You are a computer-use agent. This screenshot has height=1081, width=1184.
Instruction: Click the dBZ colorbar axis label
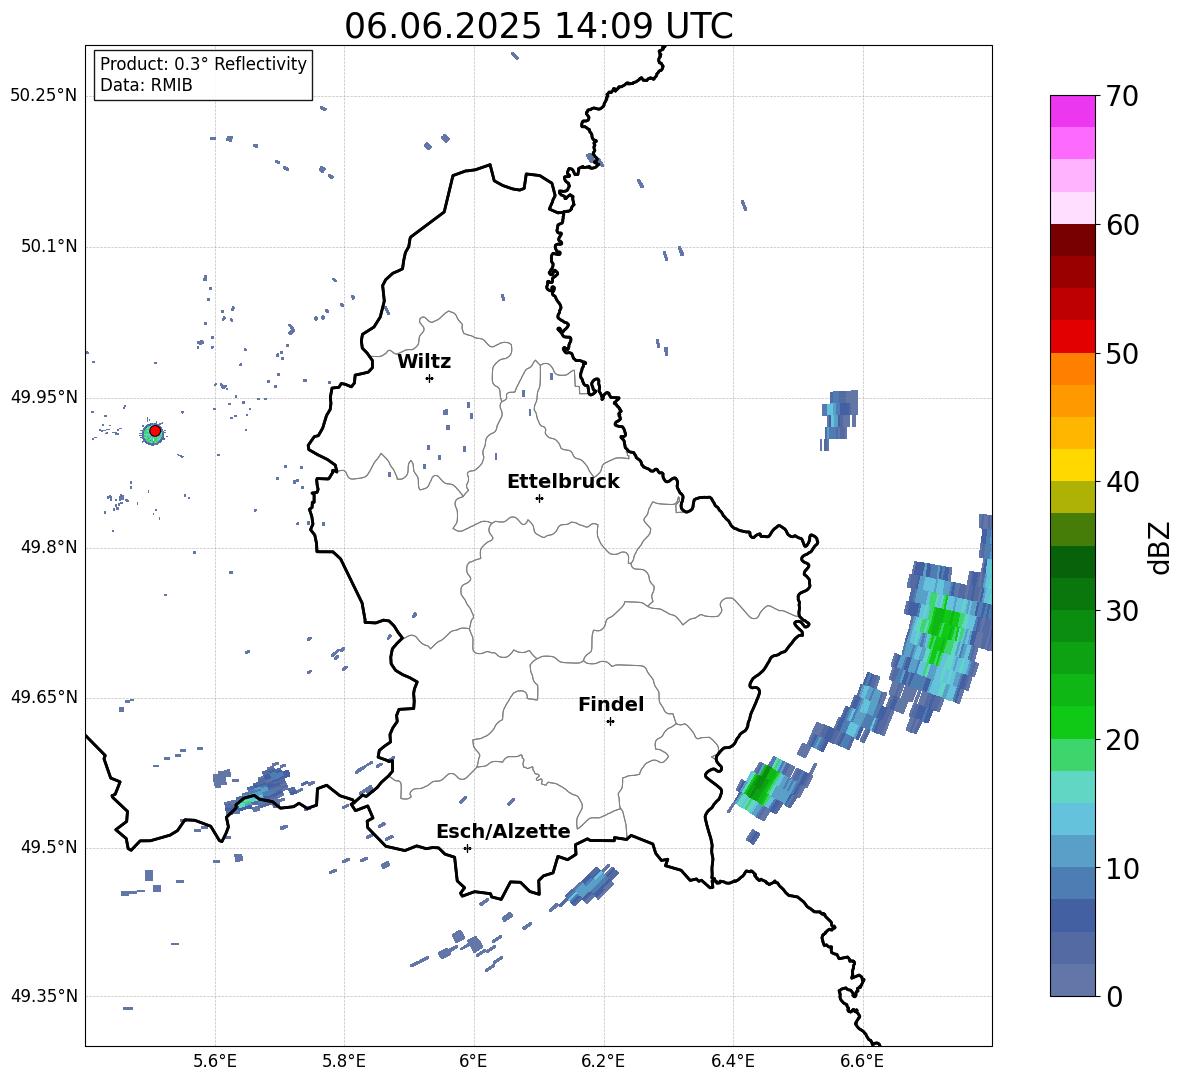point(1159,547)
